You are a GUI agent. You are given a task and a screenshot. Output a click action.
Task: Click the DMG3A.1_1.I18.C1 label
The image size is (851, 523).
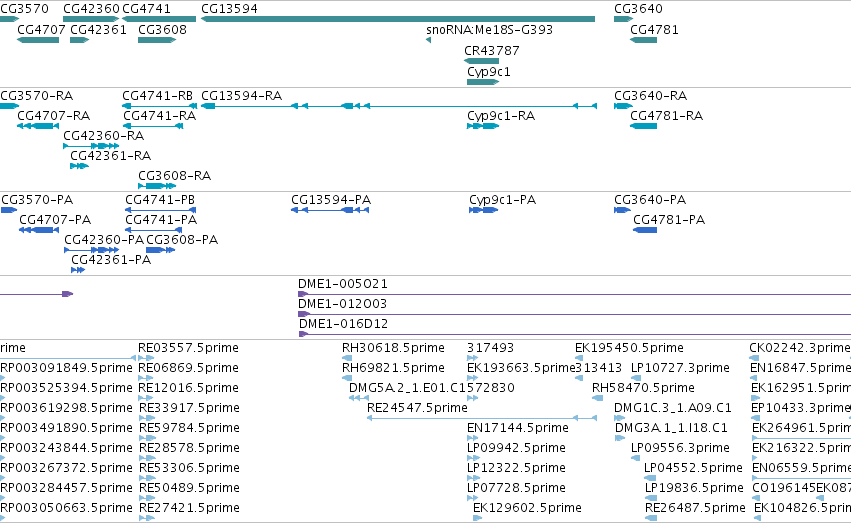(671, 429)
